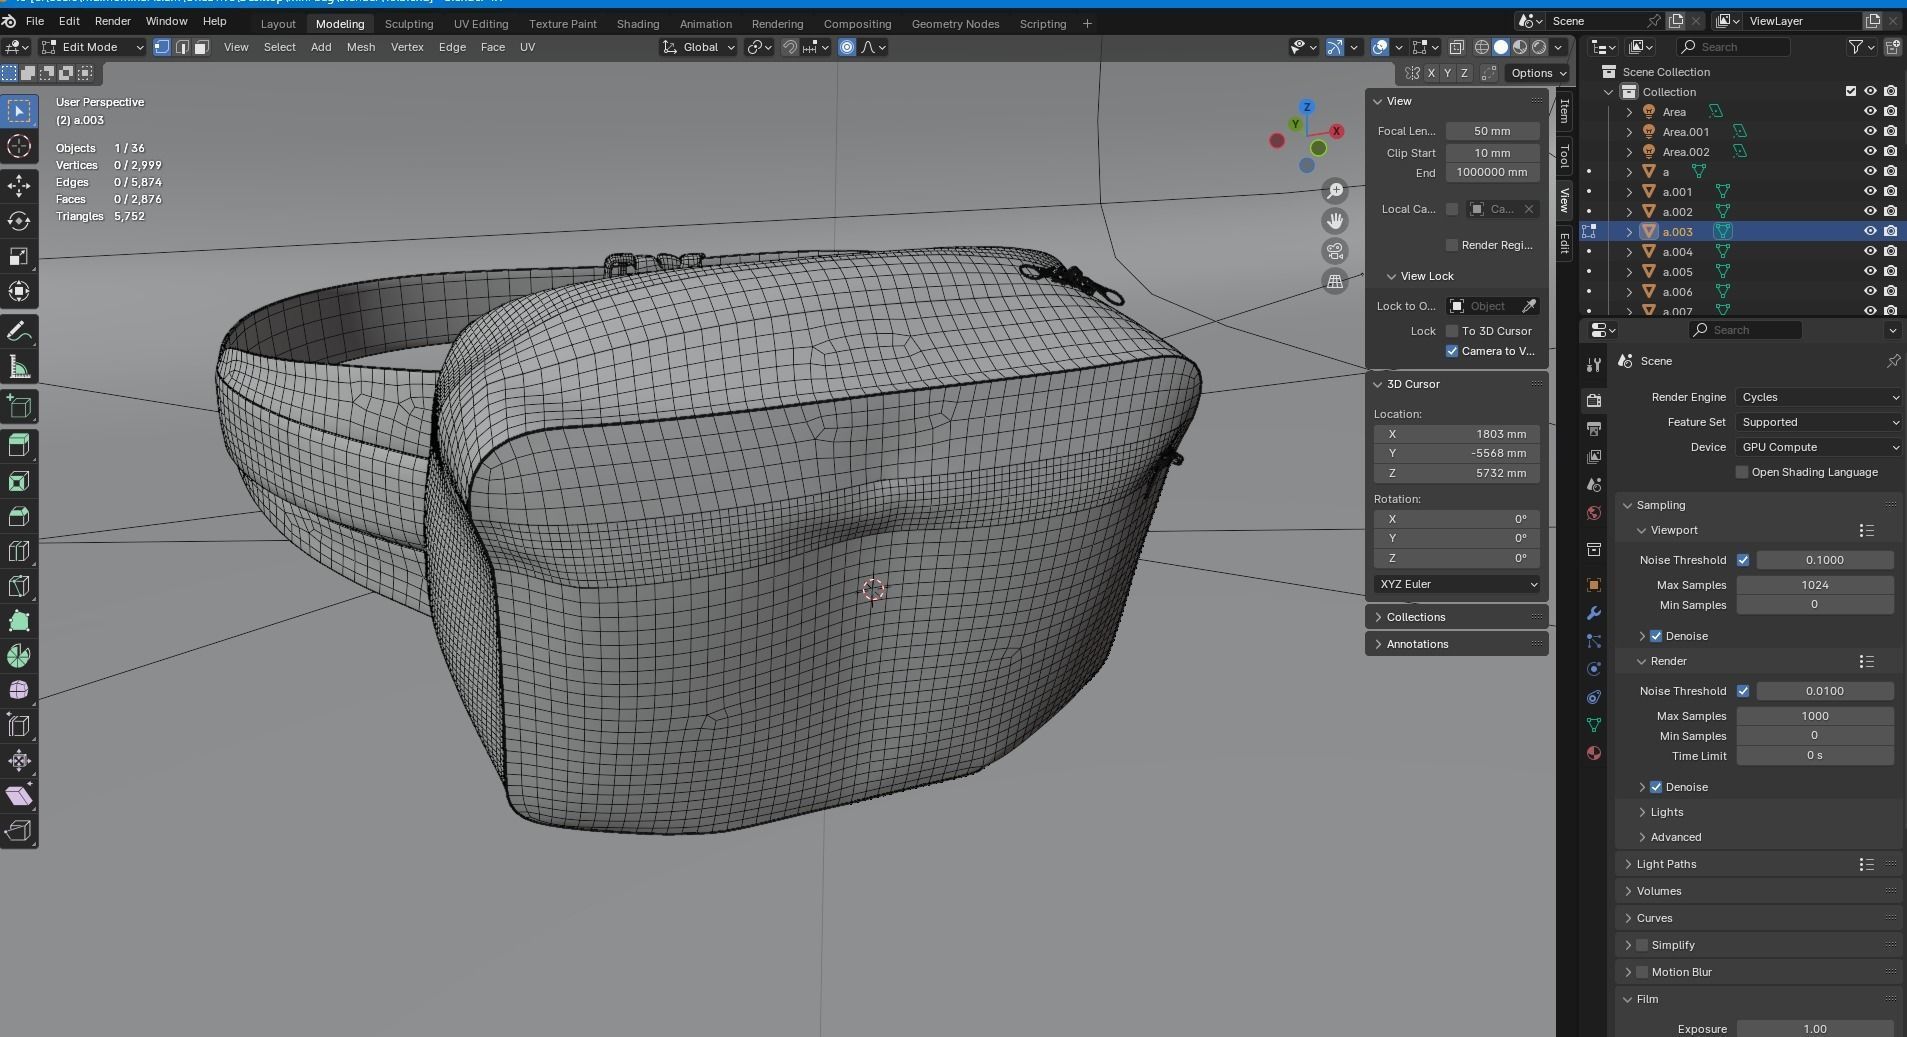This screenshot has height=1037, width=1907.
Task: Enable vertex select mode
Action: pyautogui.click(x=162, y=47)
